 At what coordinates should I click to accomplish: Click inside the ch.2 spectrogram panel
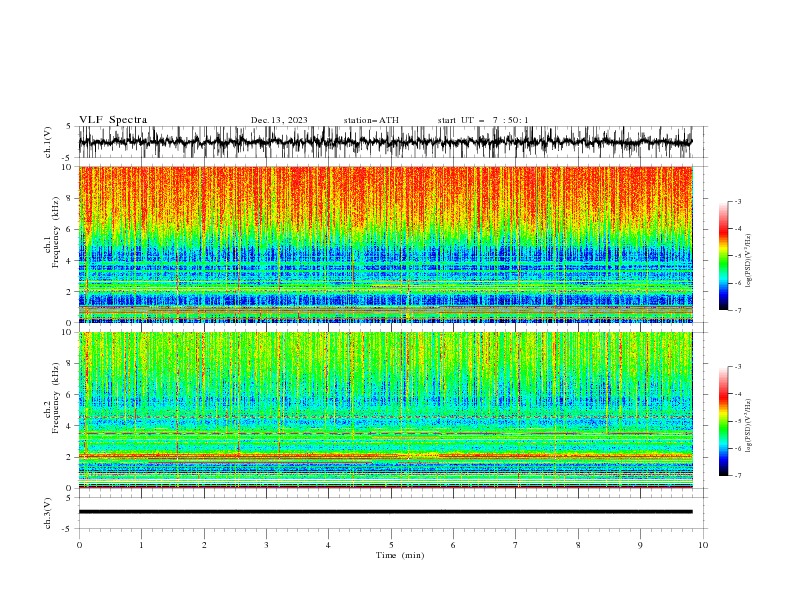point(385,410)
